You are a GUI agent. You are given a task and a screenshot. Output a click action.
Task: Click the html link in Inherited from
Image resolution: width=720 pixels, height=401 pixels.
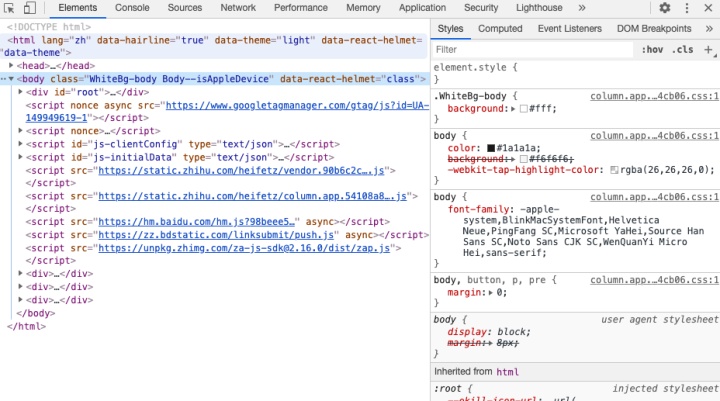pyautogui.click(x=507, y=372)
